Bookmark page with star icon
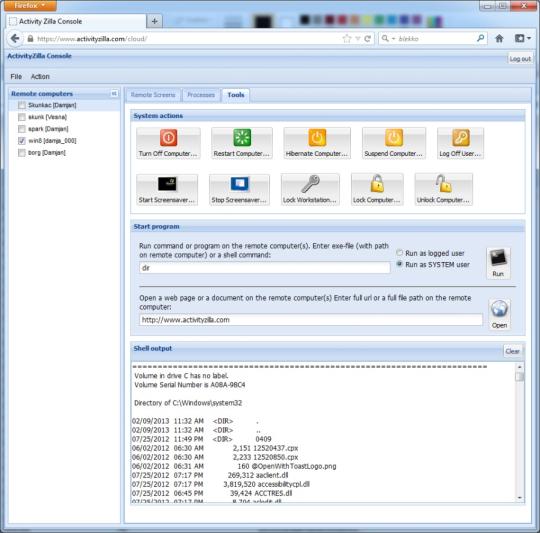Image resolution: width=540 pixels, height=533 pixels. coord(347,39)
